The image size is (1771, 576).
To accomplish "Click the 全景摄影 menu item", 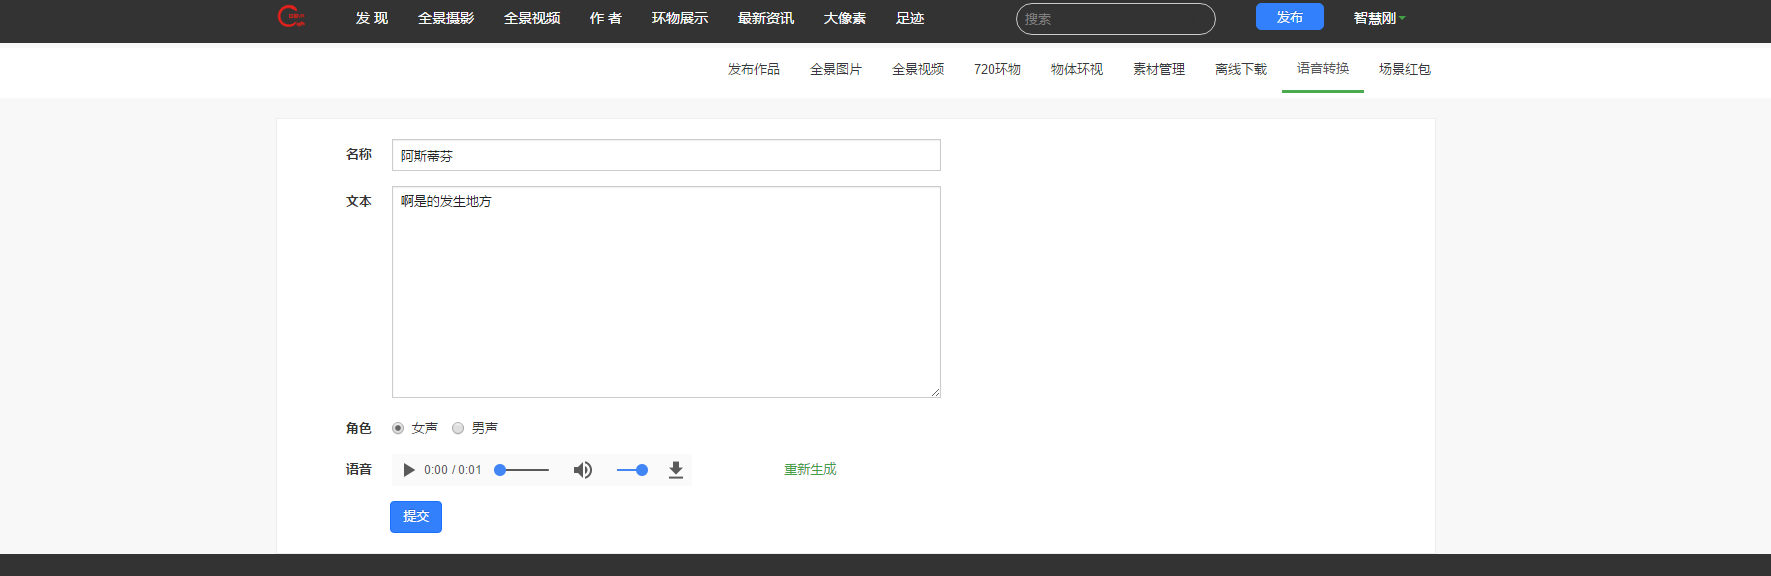I will [x=446, y=18].
